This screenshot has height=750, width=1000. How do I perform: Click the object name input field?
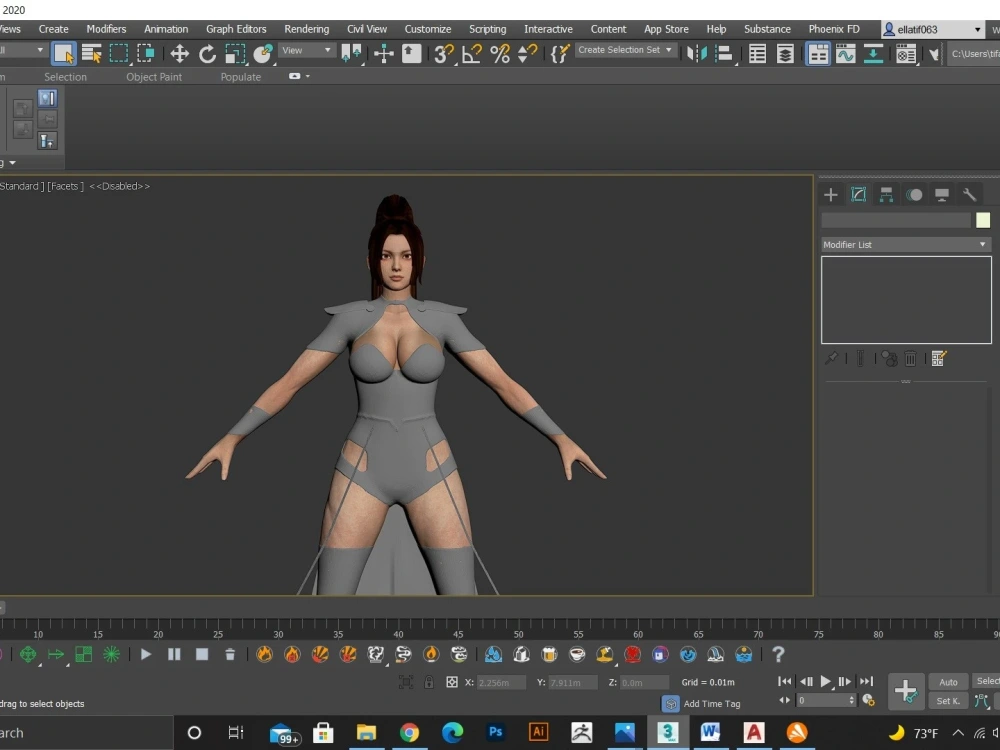click(x=896, y=220)
